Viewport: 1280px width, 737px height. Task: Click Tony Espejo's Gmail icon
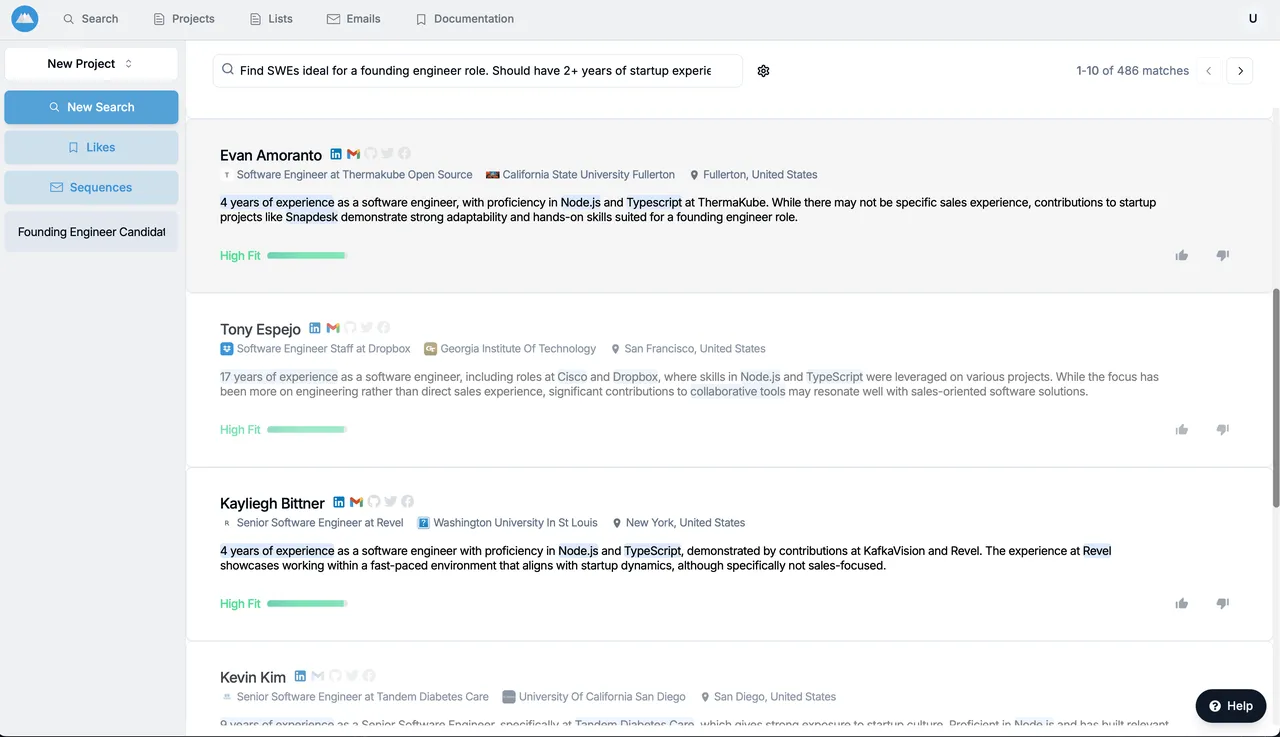point(333,328)
